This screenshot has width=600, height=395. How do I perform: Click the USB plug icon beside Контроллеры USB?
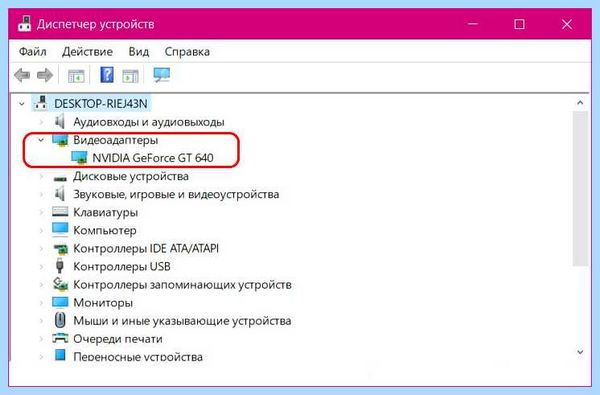tap(59, 266)
